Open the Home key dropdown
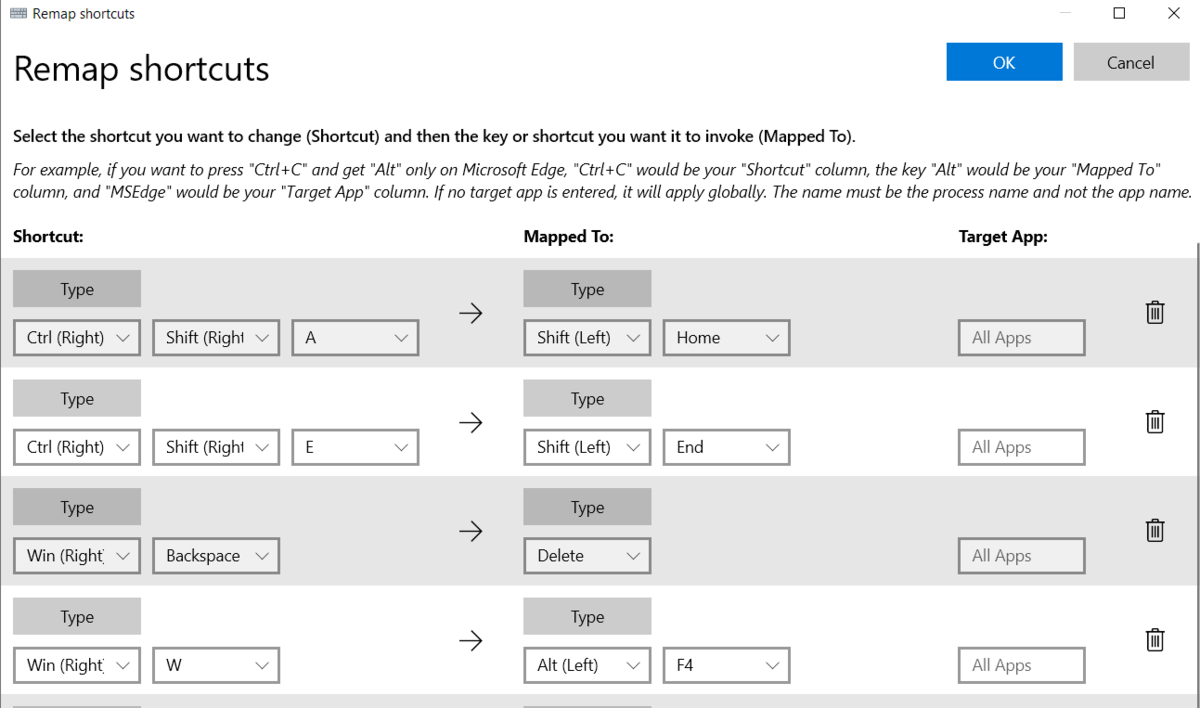Image resolution: width=1200 pixels, height=708 pixels. (727, 338)
